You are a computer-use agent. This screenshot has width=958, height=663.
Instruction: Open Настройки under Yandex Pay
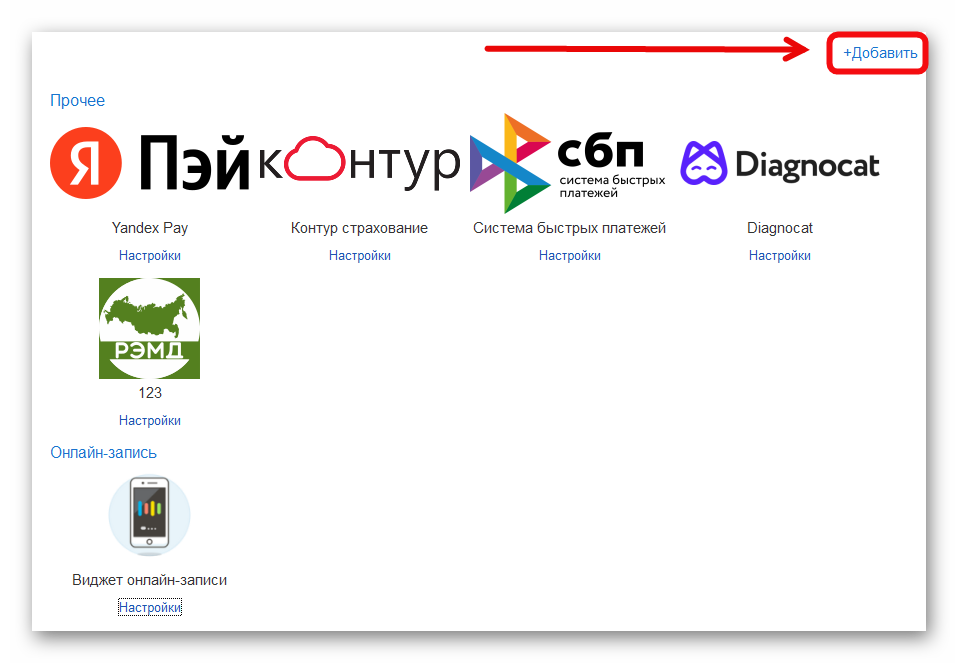tap(150, 255)
